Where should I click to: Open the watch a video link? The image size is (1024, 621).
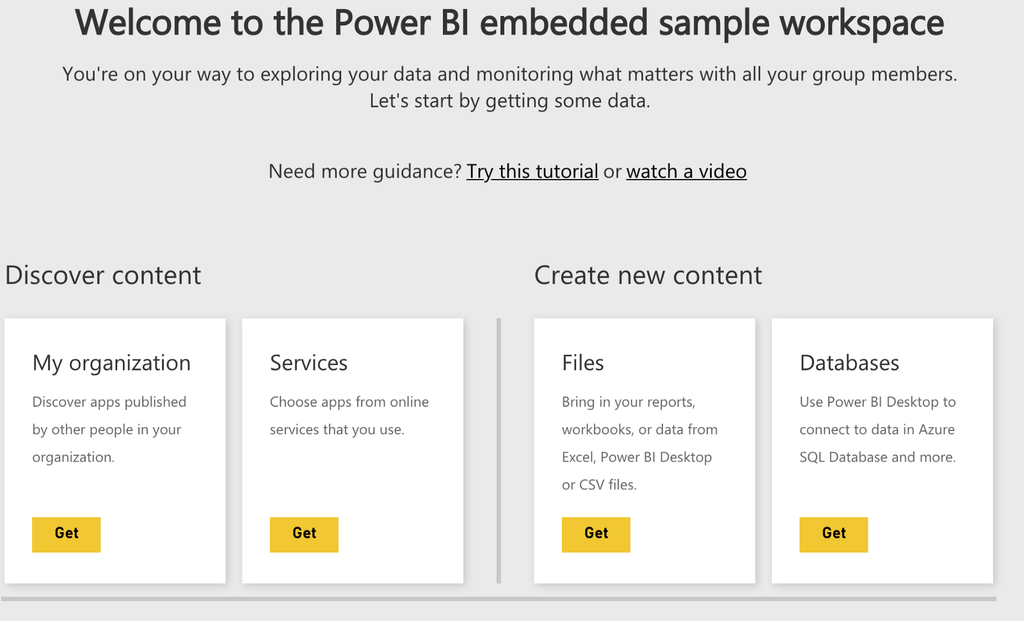[686, 171]
